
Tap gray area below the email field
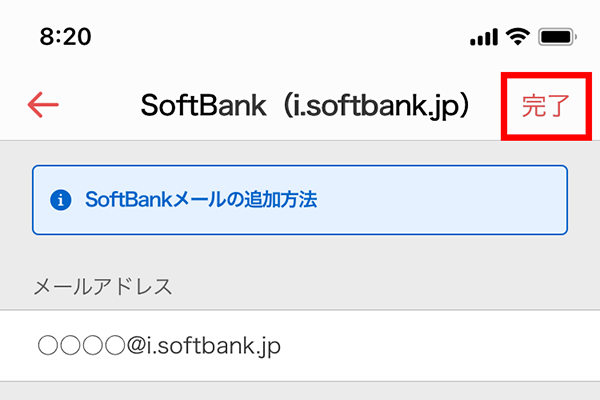tap(300, 391)
